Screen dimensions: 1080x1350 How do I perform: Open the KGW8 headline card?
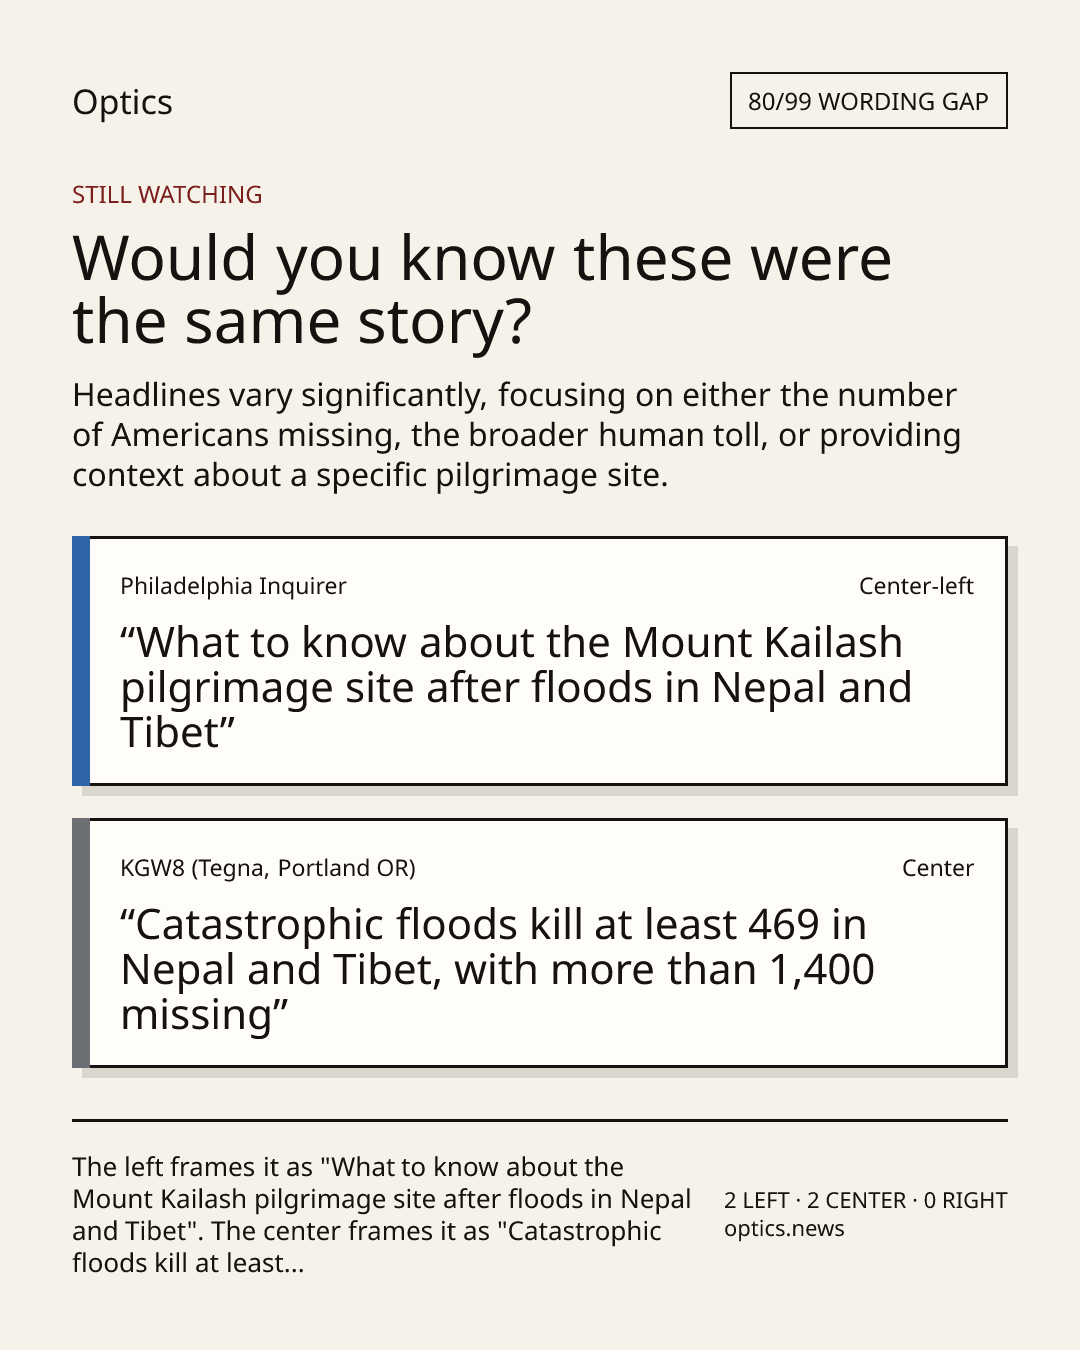tap(539, 943)
